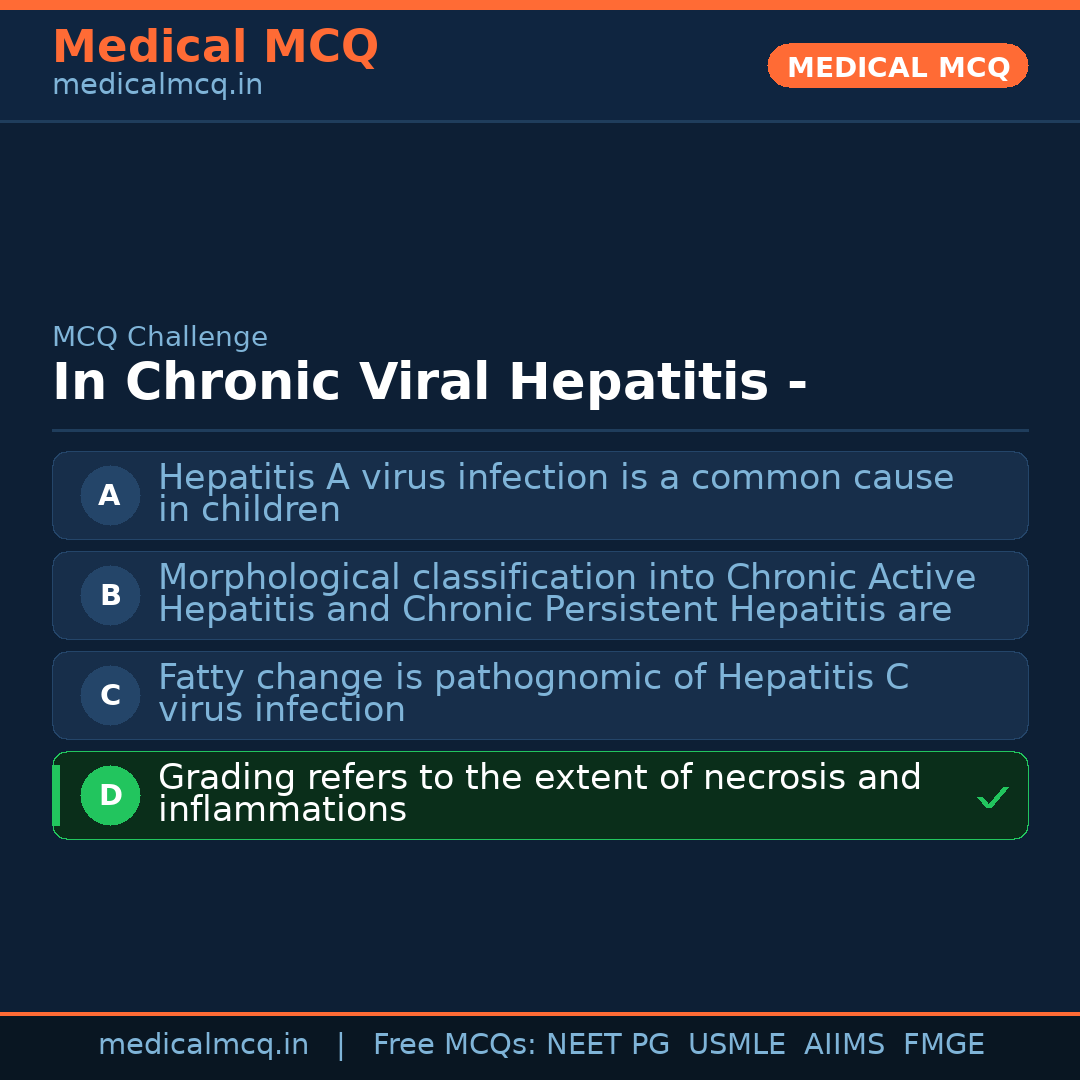Click the letter A option circle
Screen dimensions: 1080x1080
(110, 495)
